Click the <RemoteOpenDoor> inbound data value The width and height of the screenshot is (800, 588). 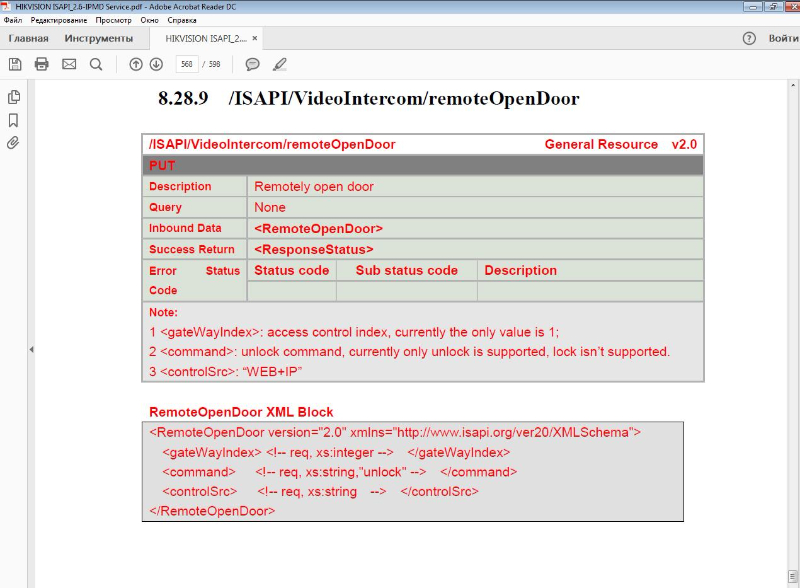tap(318, 229)
